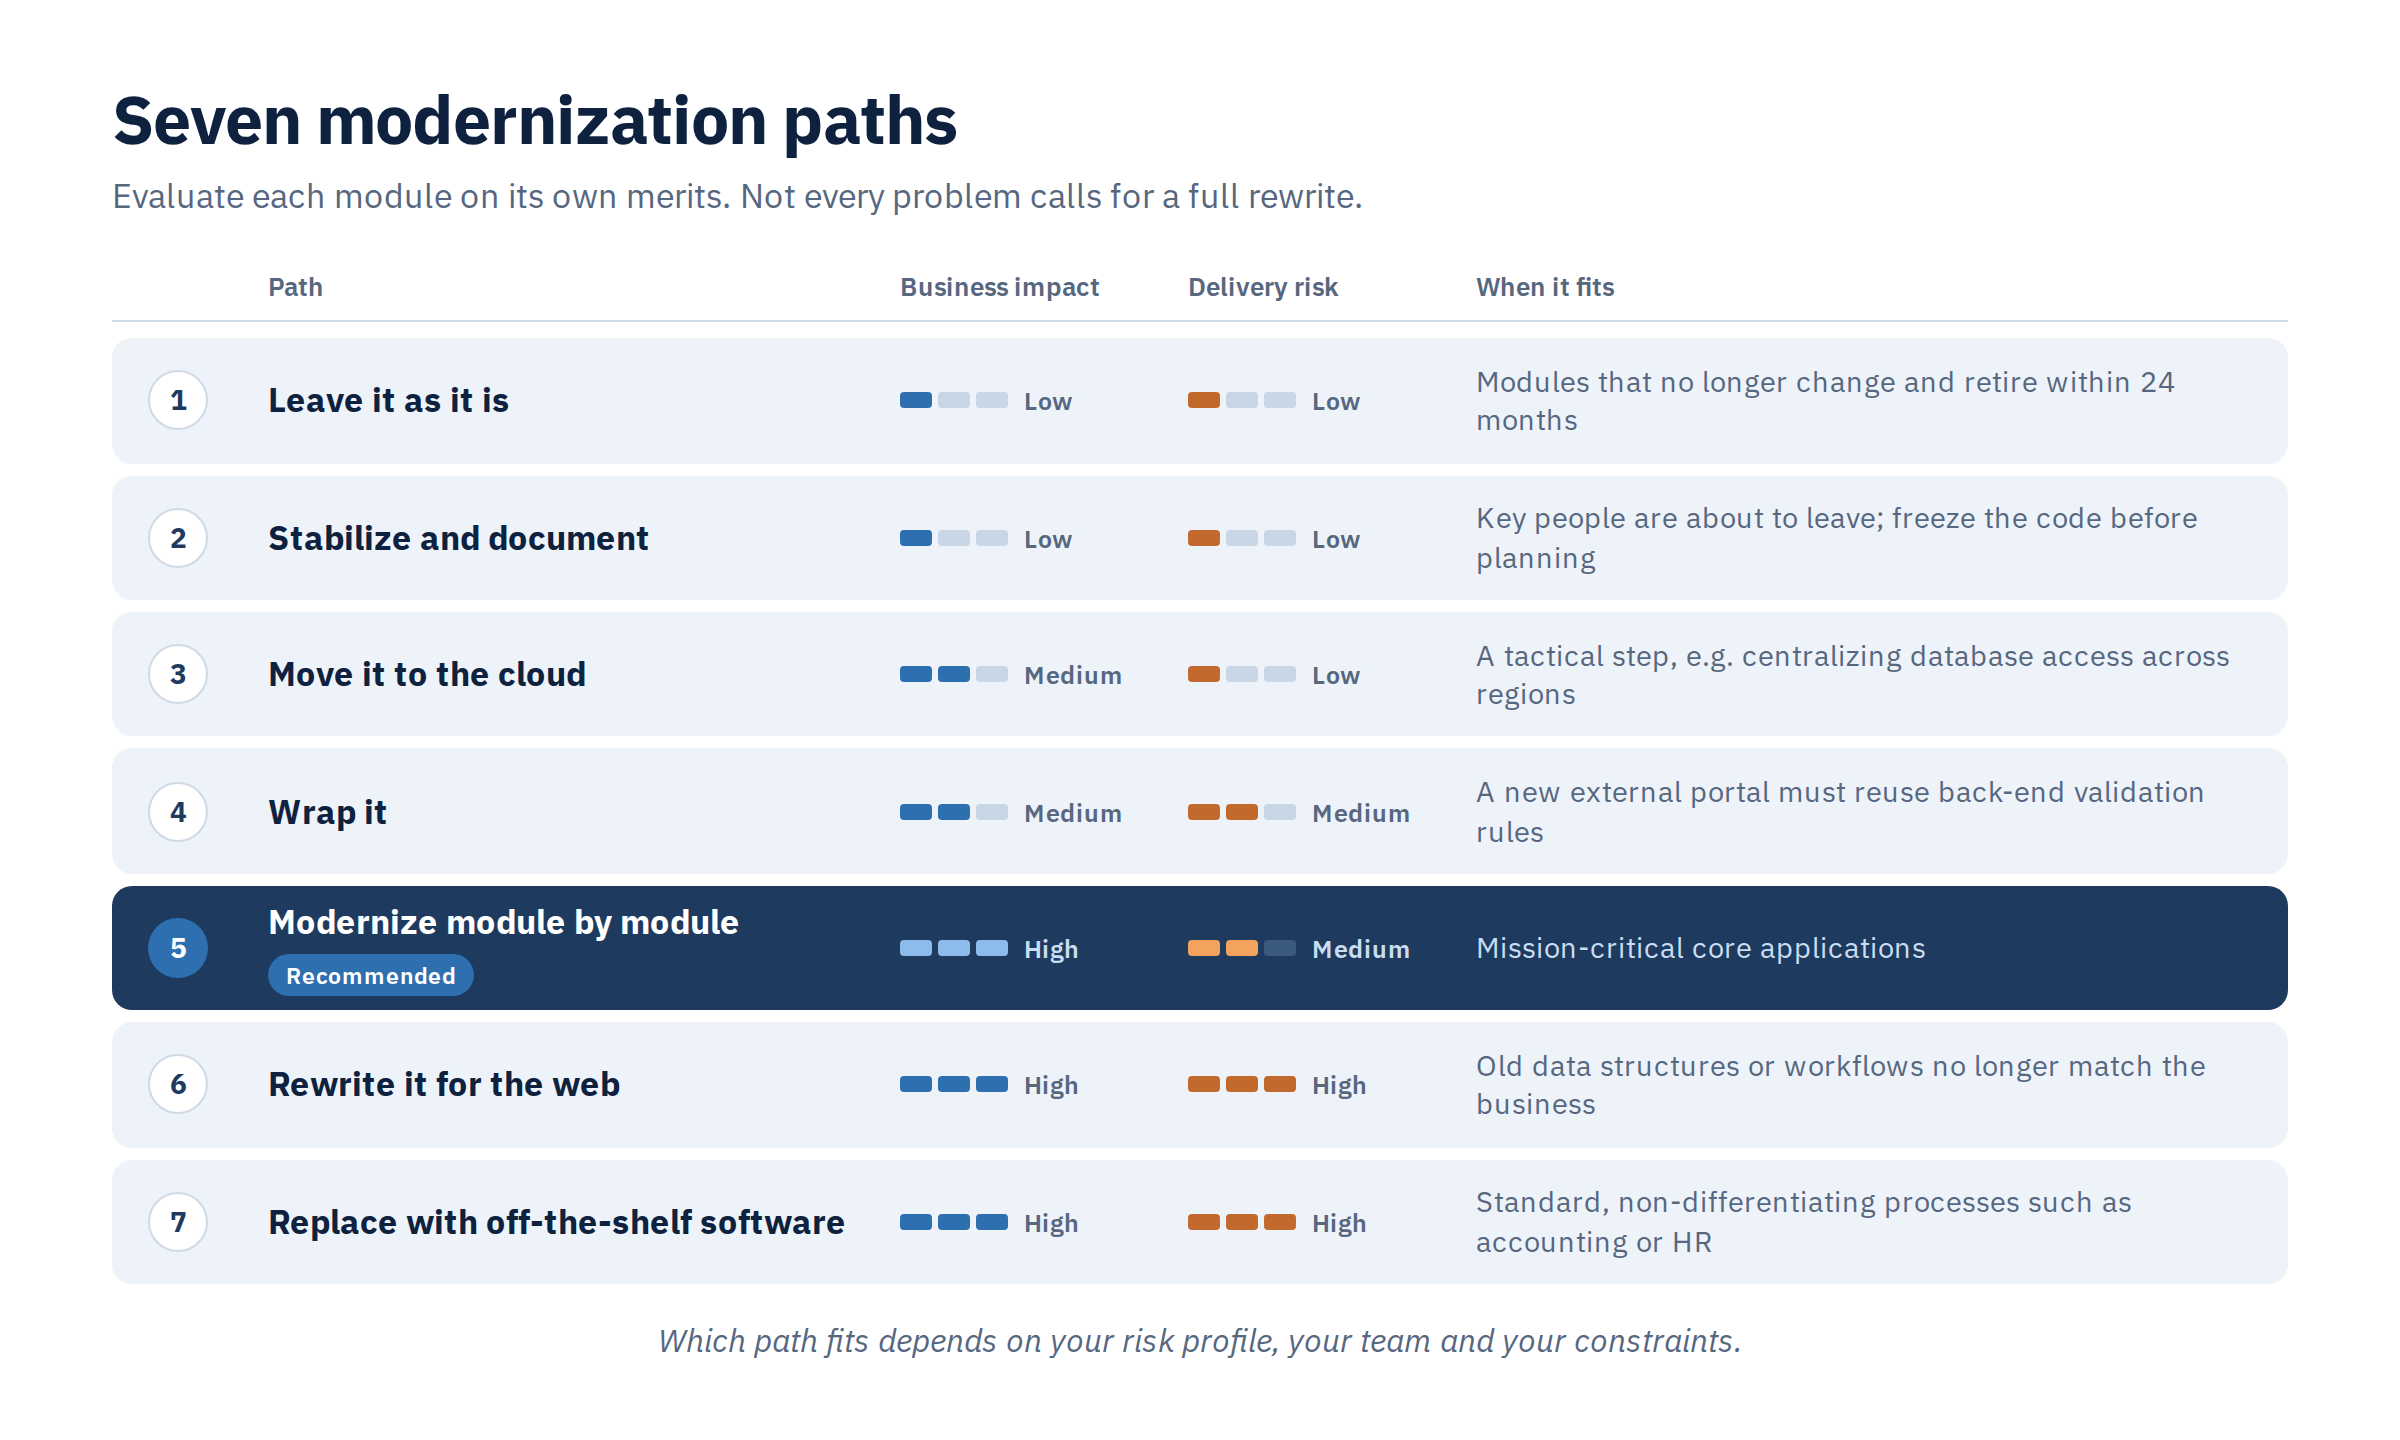2400x1440 pixels.
Task: Click the number 1 circle badge
Action: point(178,401)
